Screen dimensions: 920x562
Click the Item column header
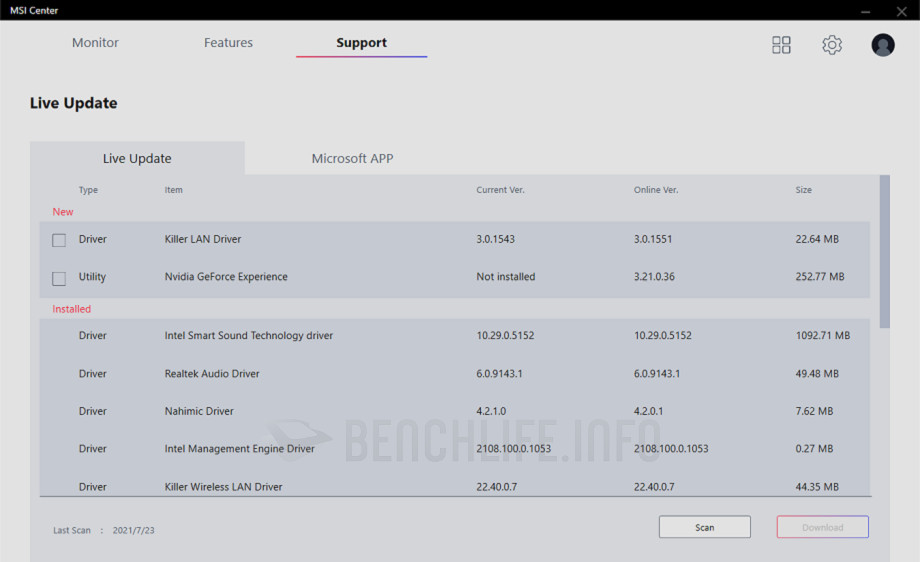click(173, 189)
